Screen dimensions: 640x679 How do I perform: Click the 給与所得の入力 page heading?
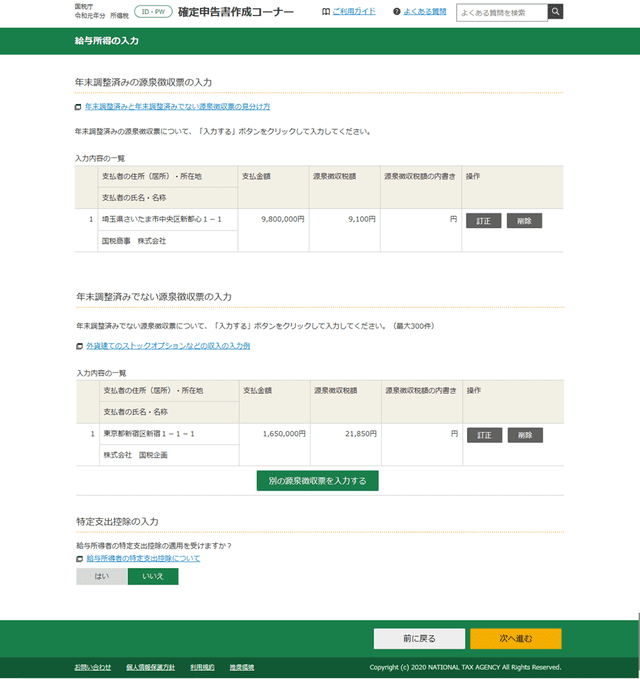[x=107, y=41]
